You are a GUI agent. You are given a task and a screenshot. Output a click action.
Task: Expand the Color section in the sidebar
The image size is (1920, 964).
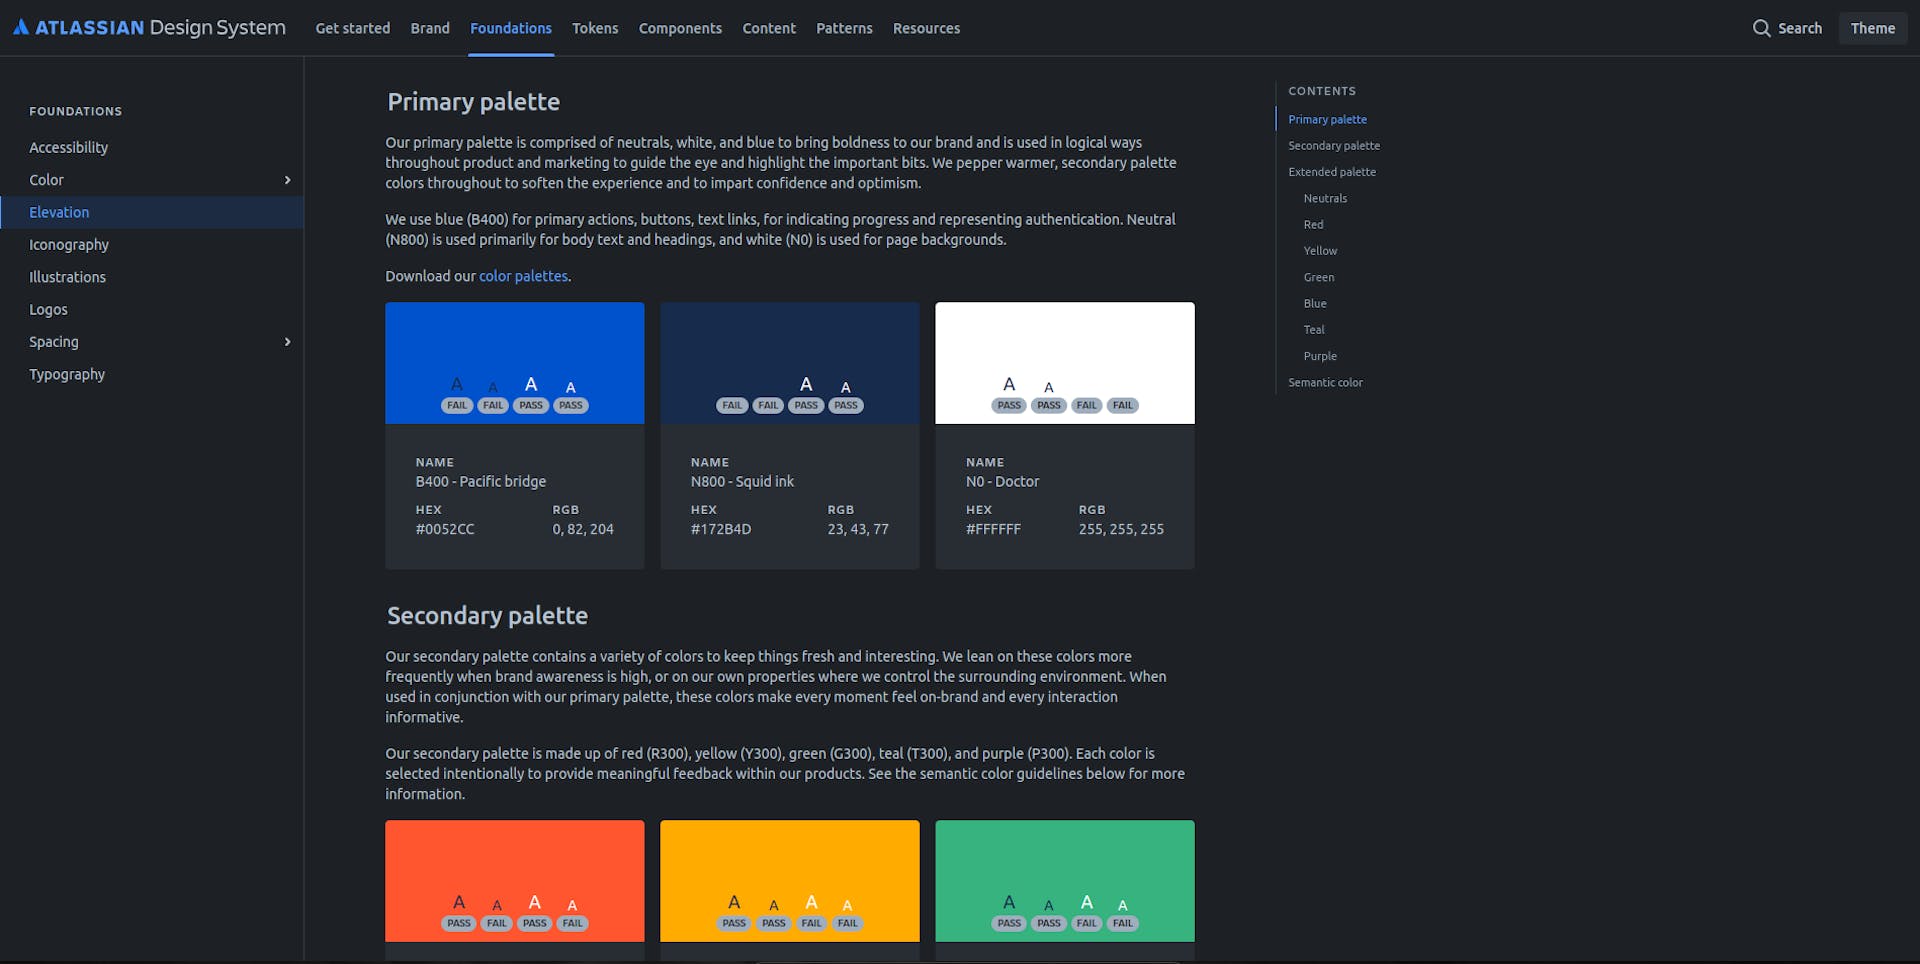click(287, 180)
